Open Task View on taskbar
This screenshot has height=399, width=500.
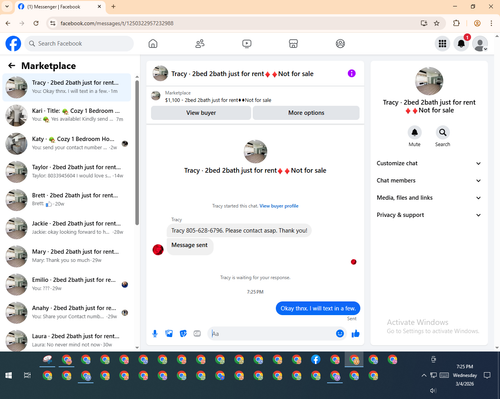click(x=27, y=376)
